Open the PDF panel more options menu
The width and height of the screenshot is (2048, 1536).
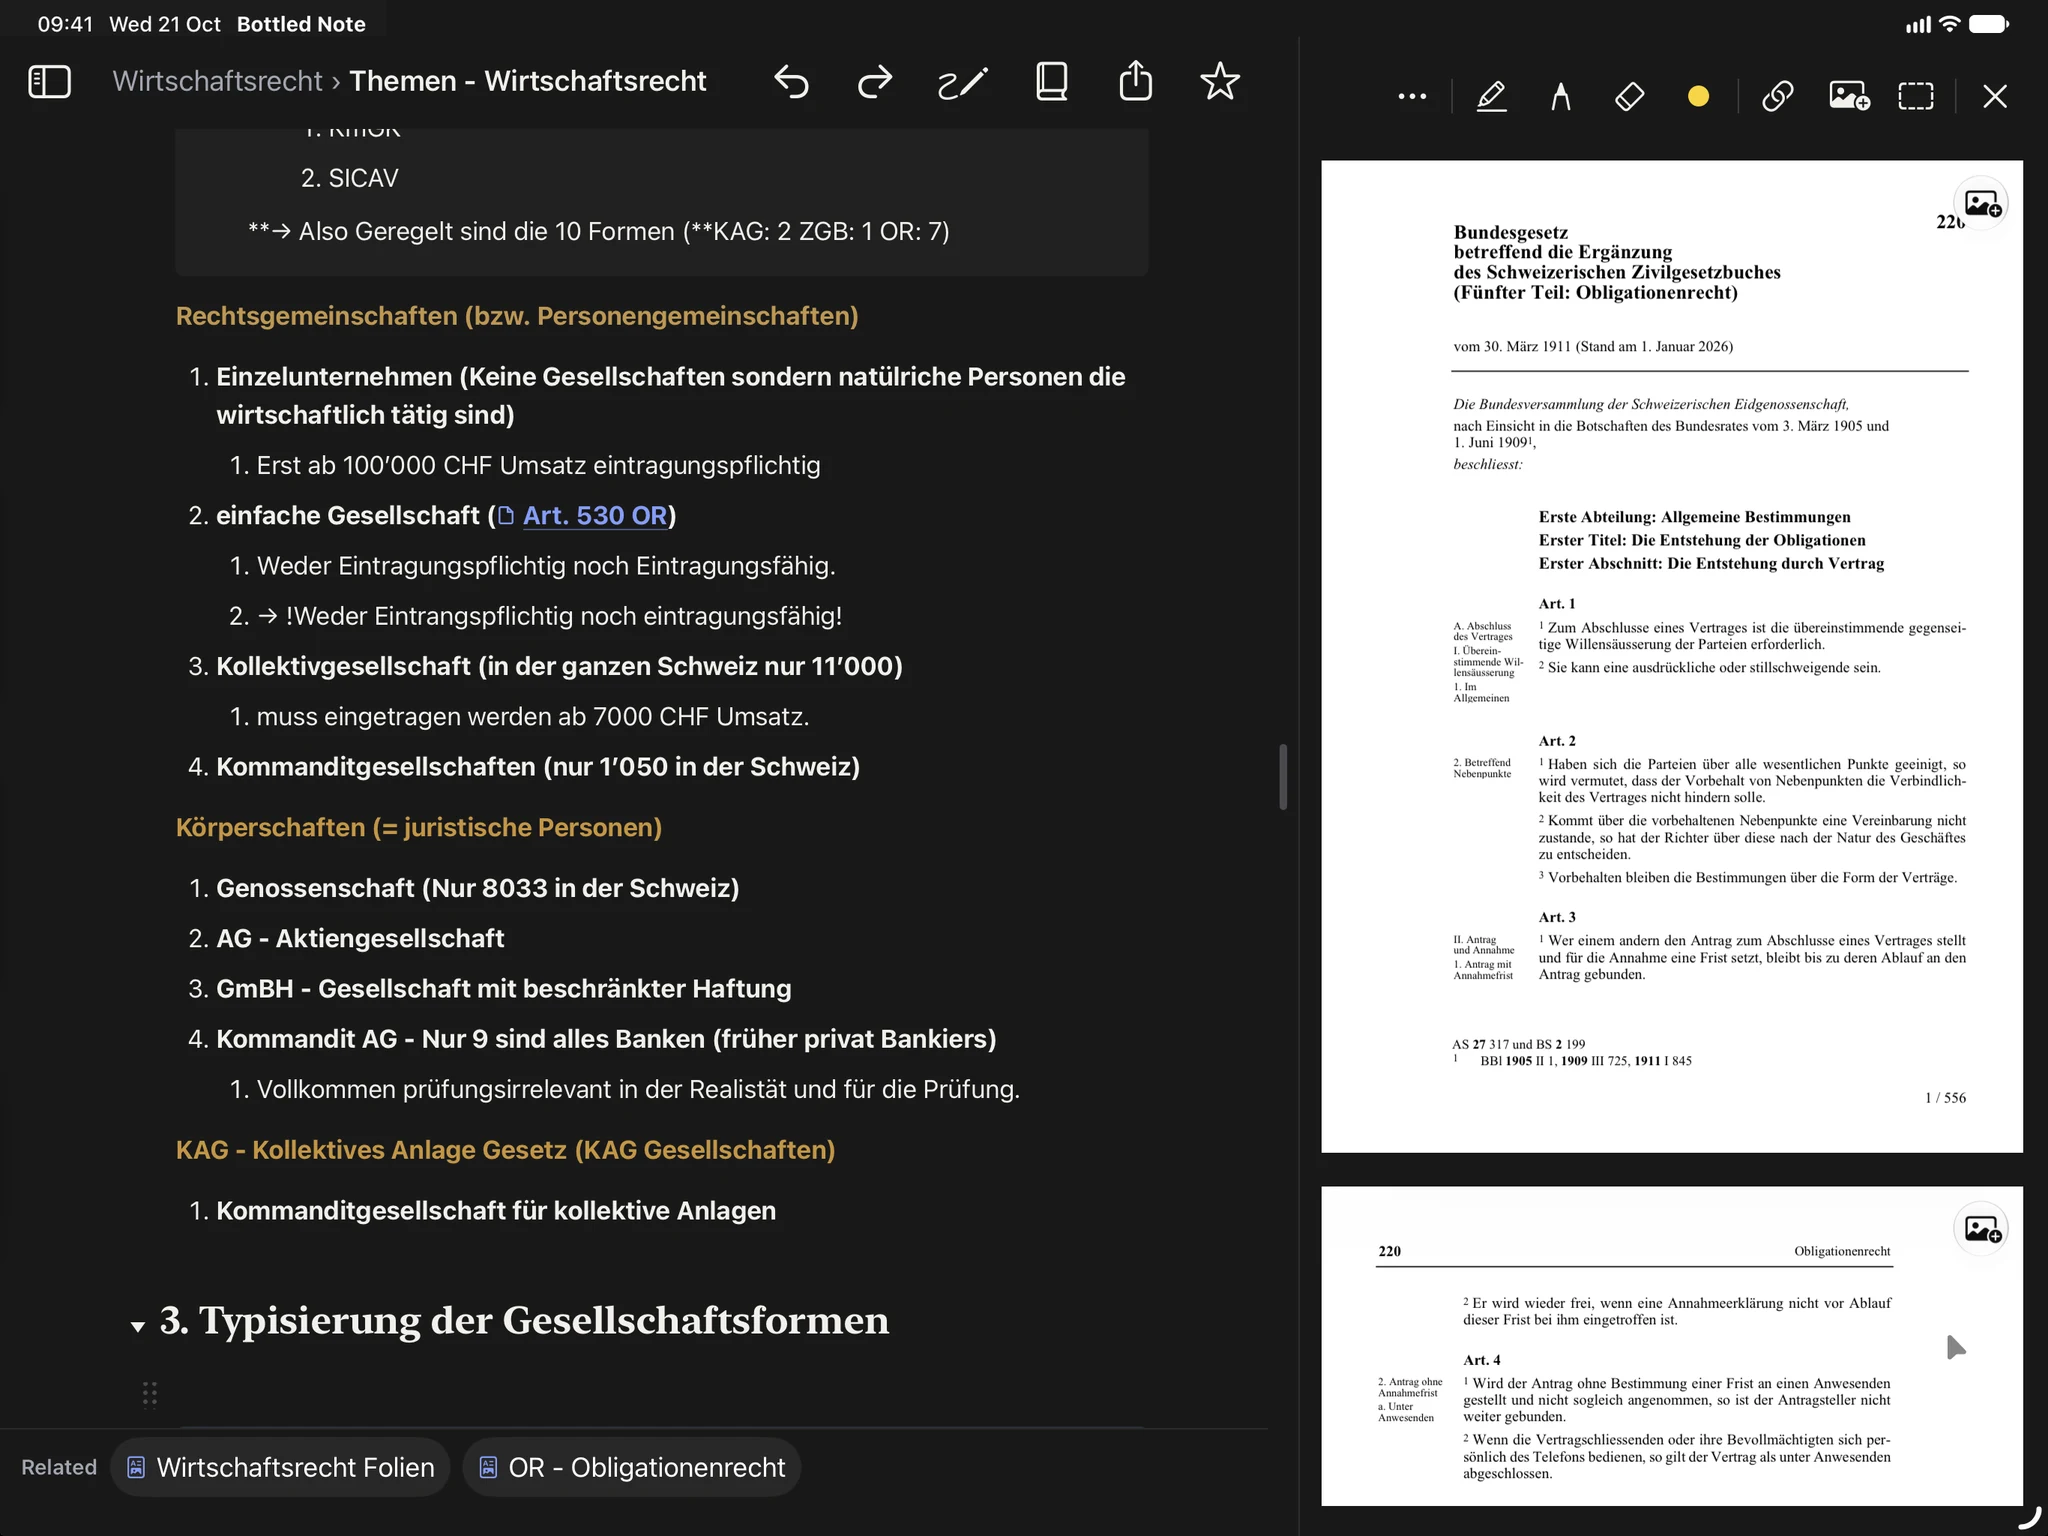pos(1412,96)
